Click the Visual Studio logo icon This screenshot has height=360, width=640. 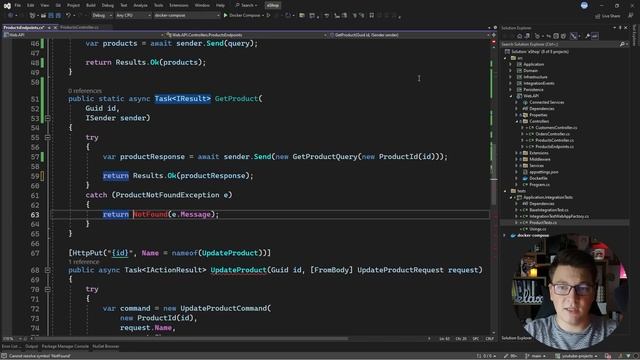pyautogui.click(x=7, y=5)
